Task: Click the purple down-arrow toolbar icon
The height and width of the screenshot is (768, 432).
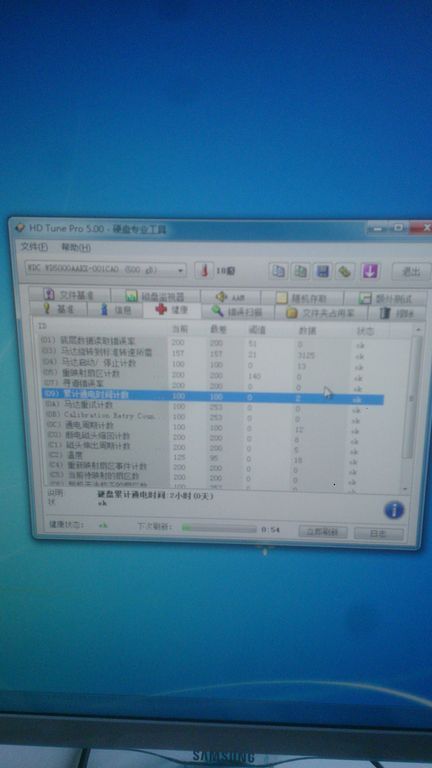Action: (x=370, y=271)
